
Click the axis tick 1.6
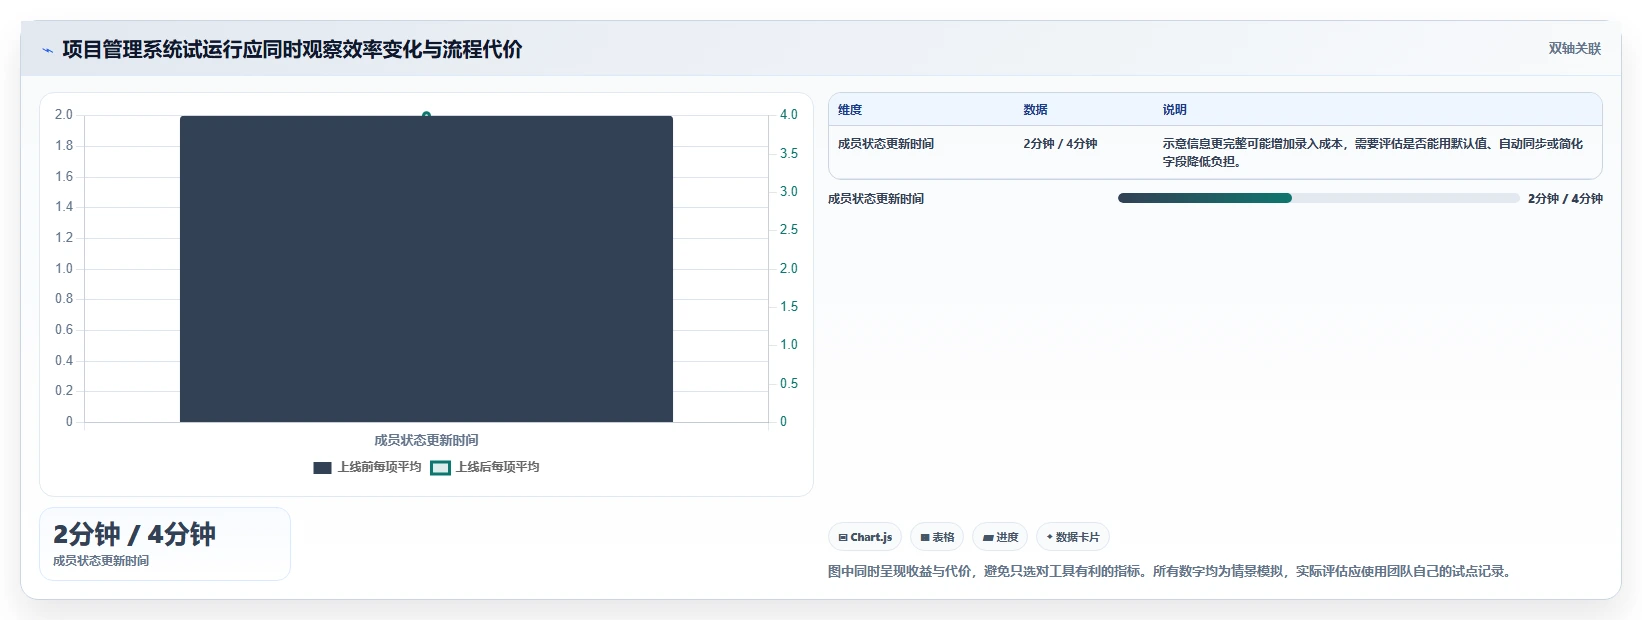pos(64,177)
